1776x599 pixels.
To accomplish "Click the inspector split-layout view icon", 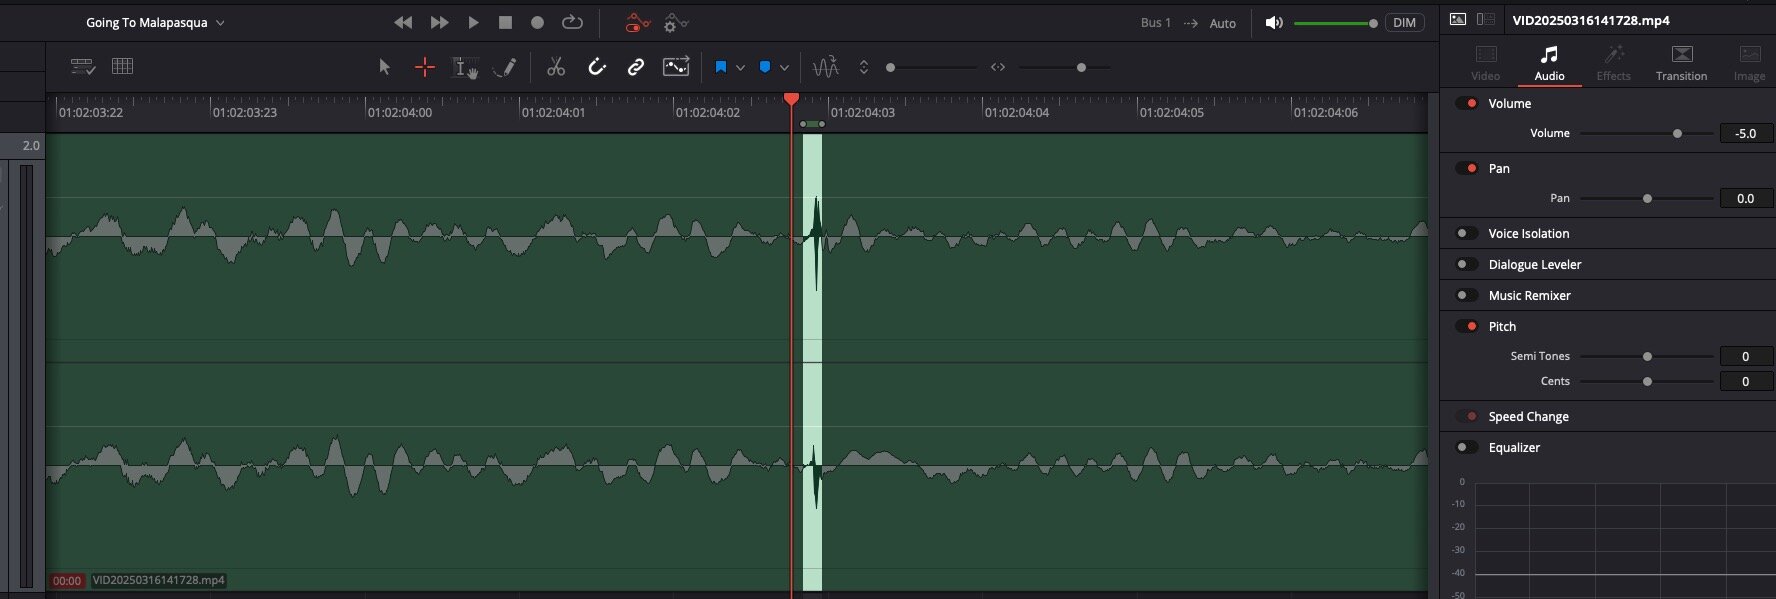I will tap(1486, 19).
